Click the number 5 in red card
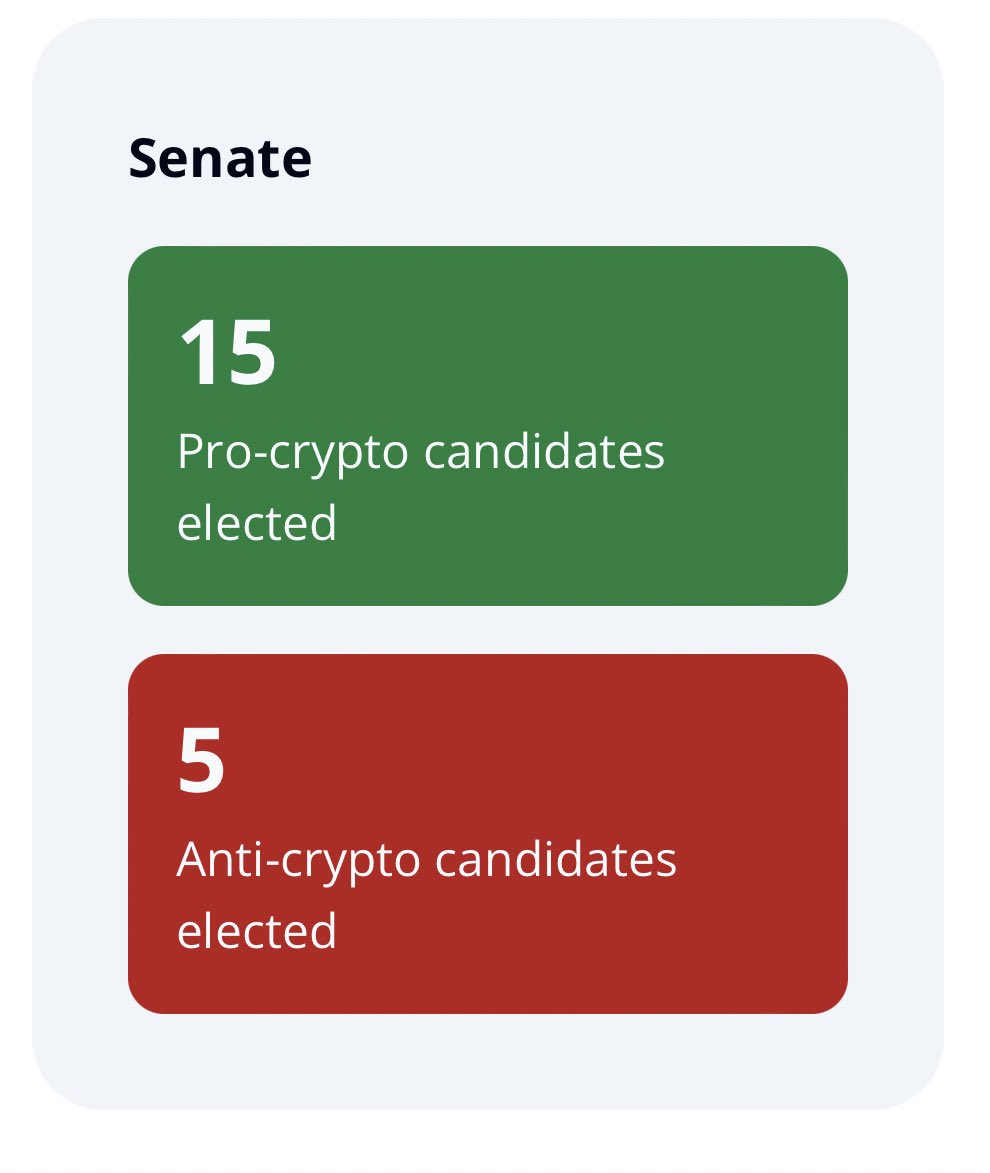Screen dimensions: 990x1173 [201, 761]
